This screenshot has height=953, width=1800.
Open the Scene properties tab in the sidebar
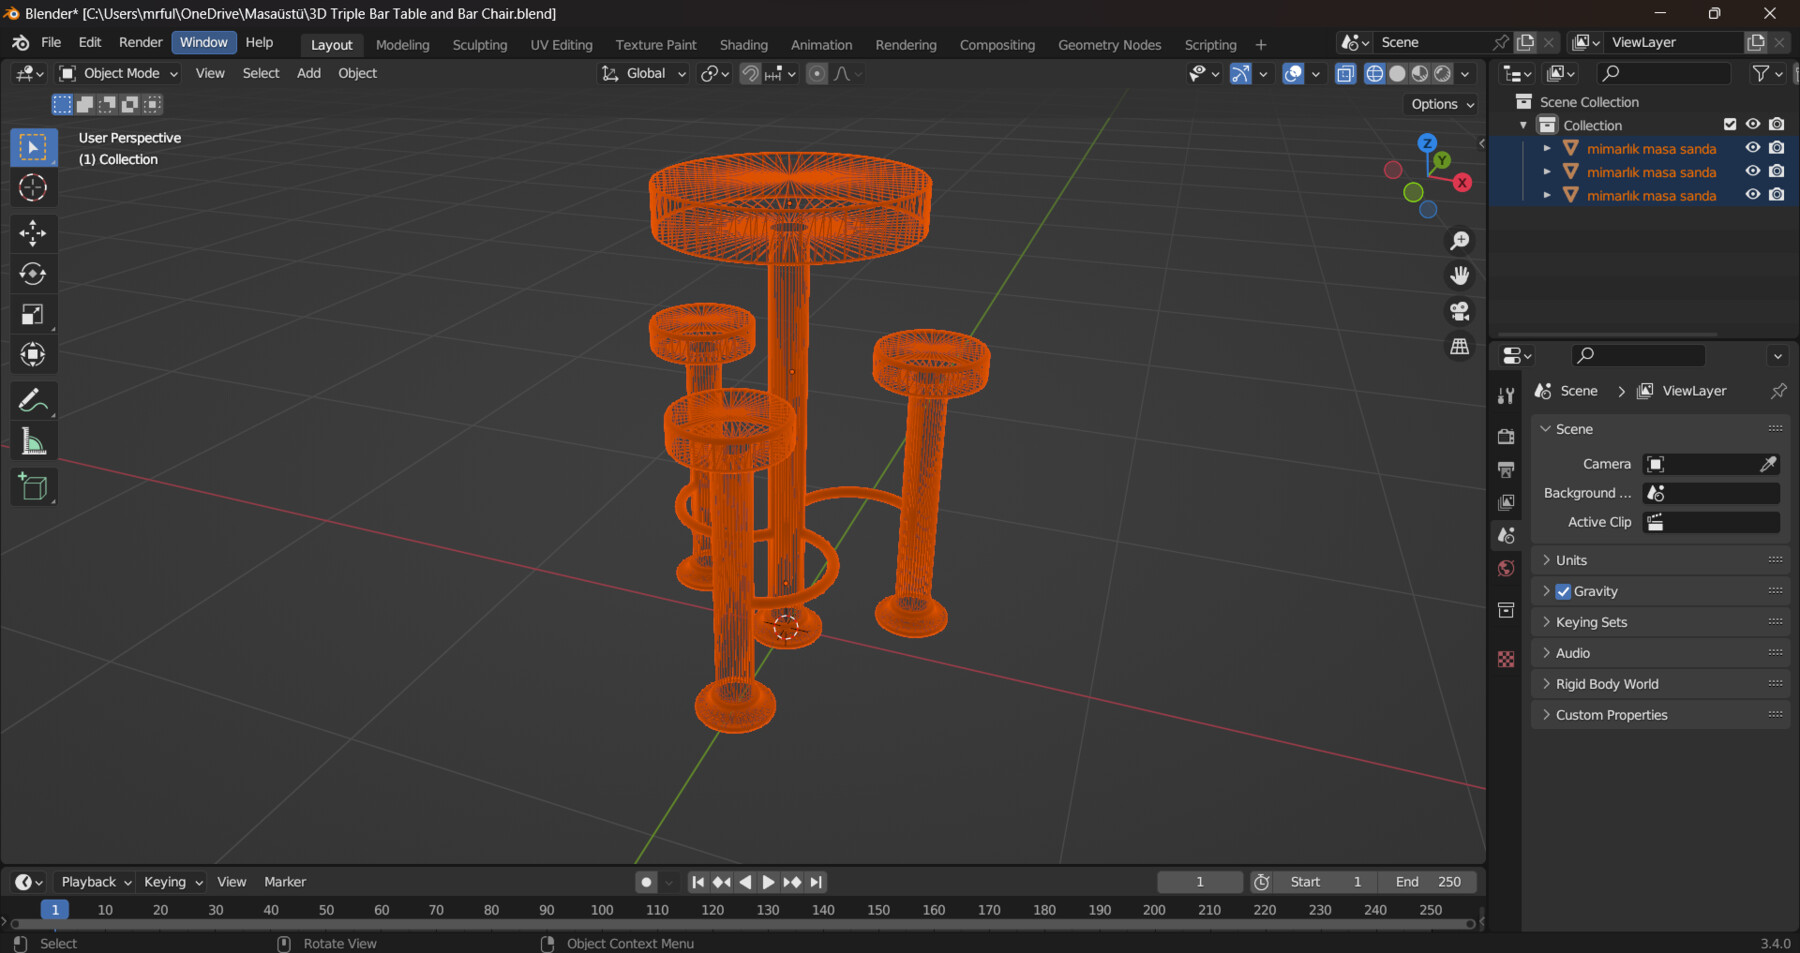click(1506, 535)
